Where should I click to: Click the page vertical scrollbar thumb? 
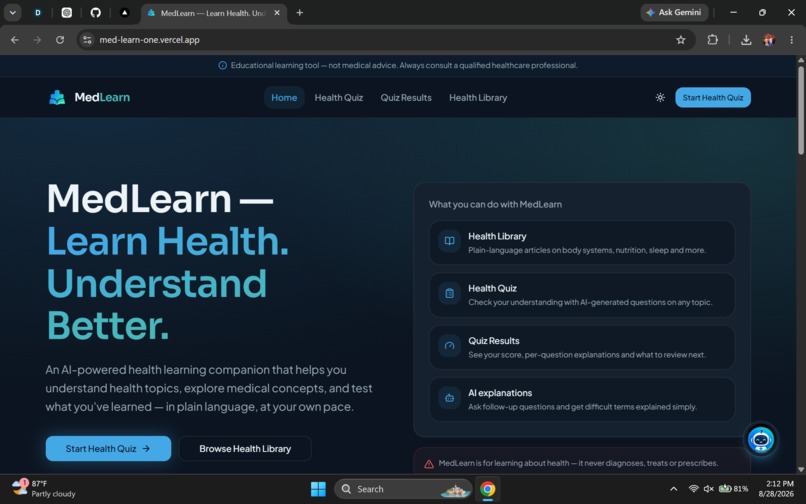click(x=801, y=110)
